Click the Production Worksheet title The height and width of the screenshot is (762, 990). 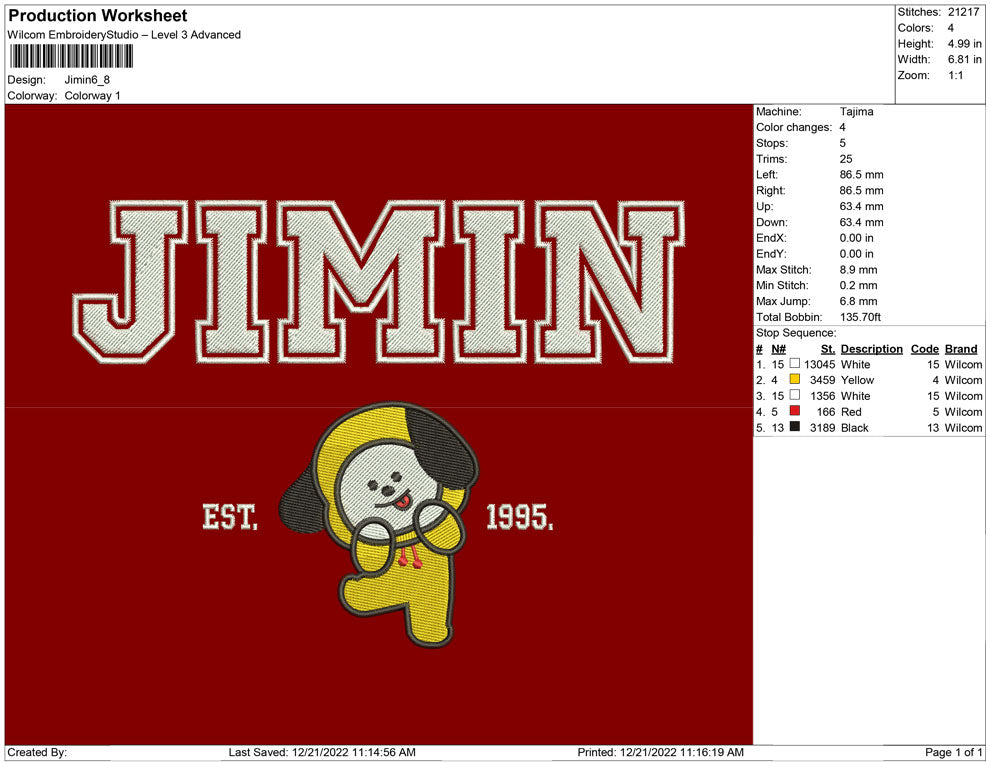pyautogui.click(x=98, y=16)
